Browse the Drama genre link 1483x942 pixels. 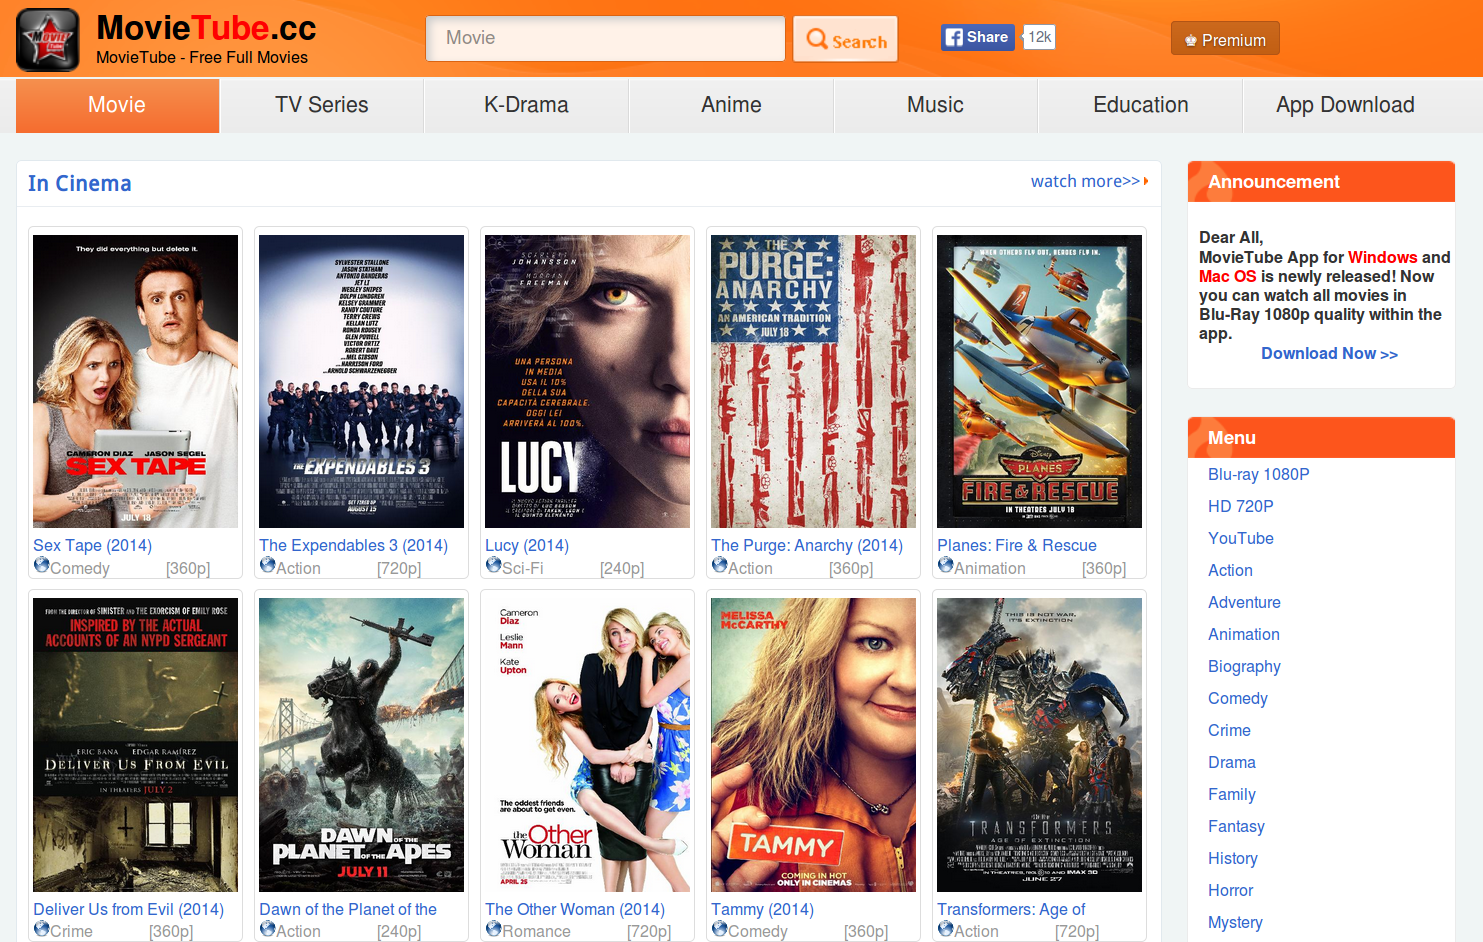pos(1232,762)
